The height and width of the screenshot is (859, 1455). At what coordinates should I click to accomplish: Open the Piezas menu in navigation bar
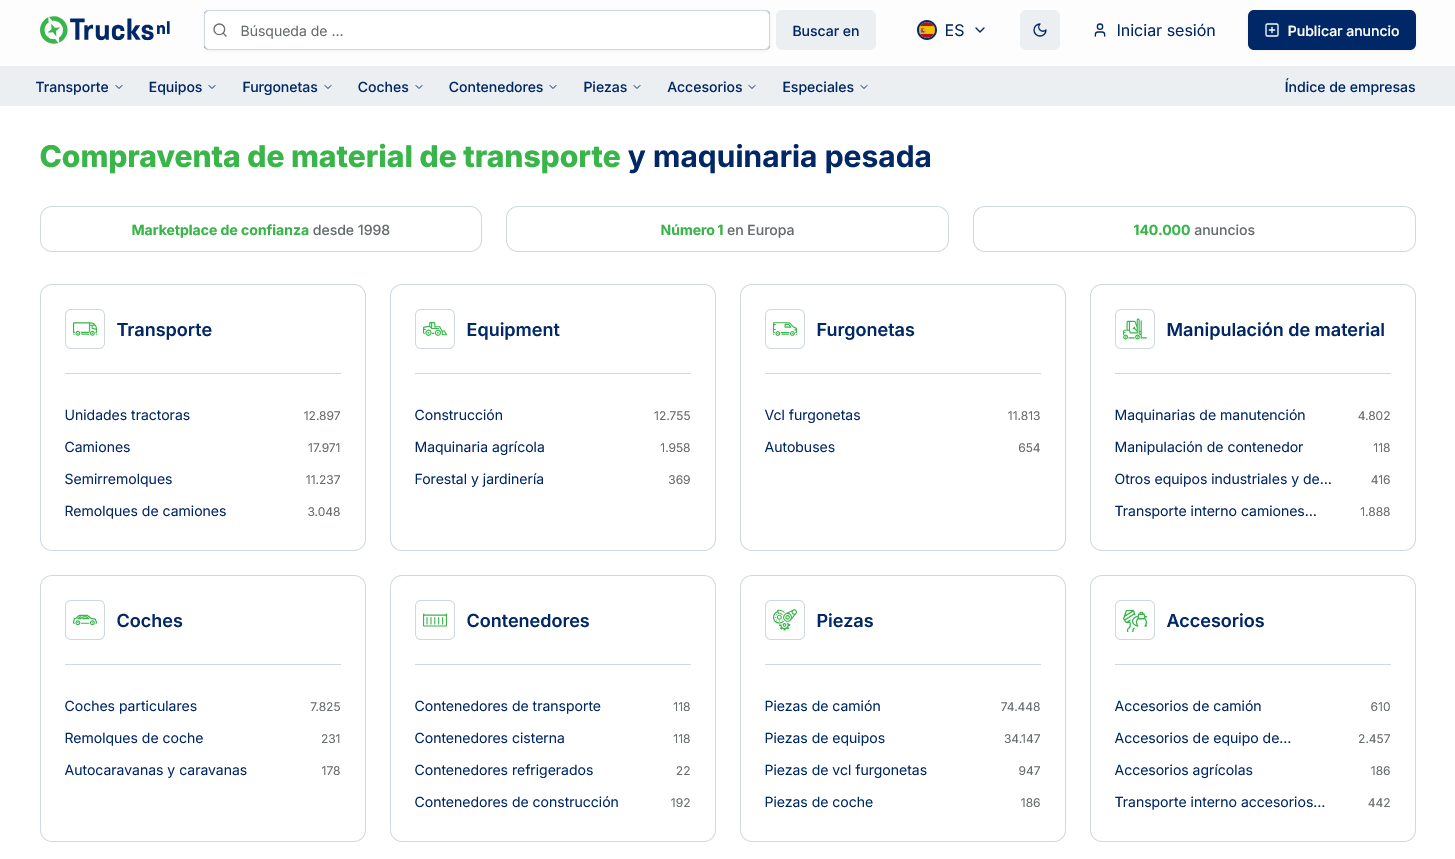pyautogui.click(x=612, y=87)
